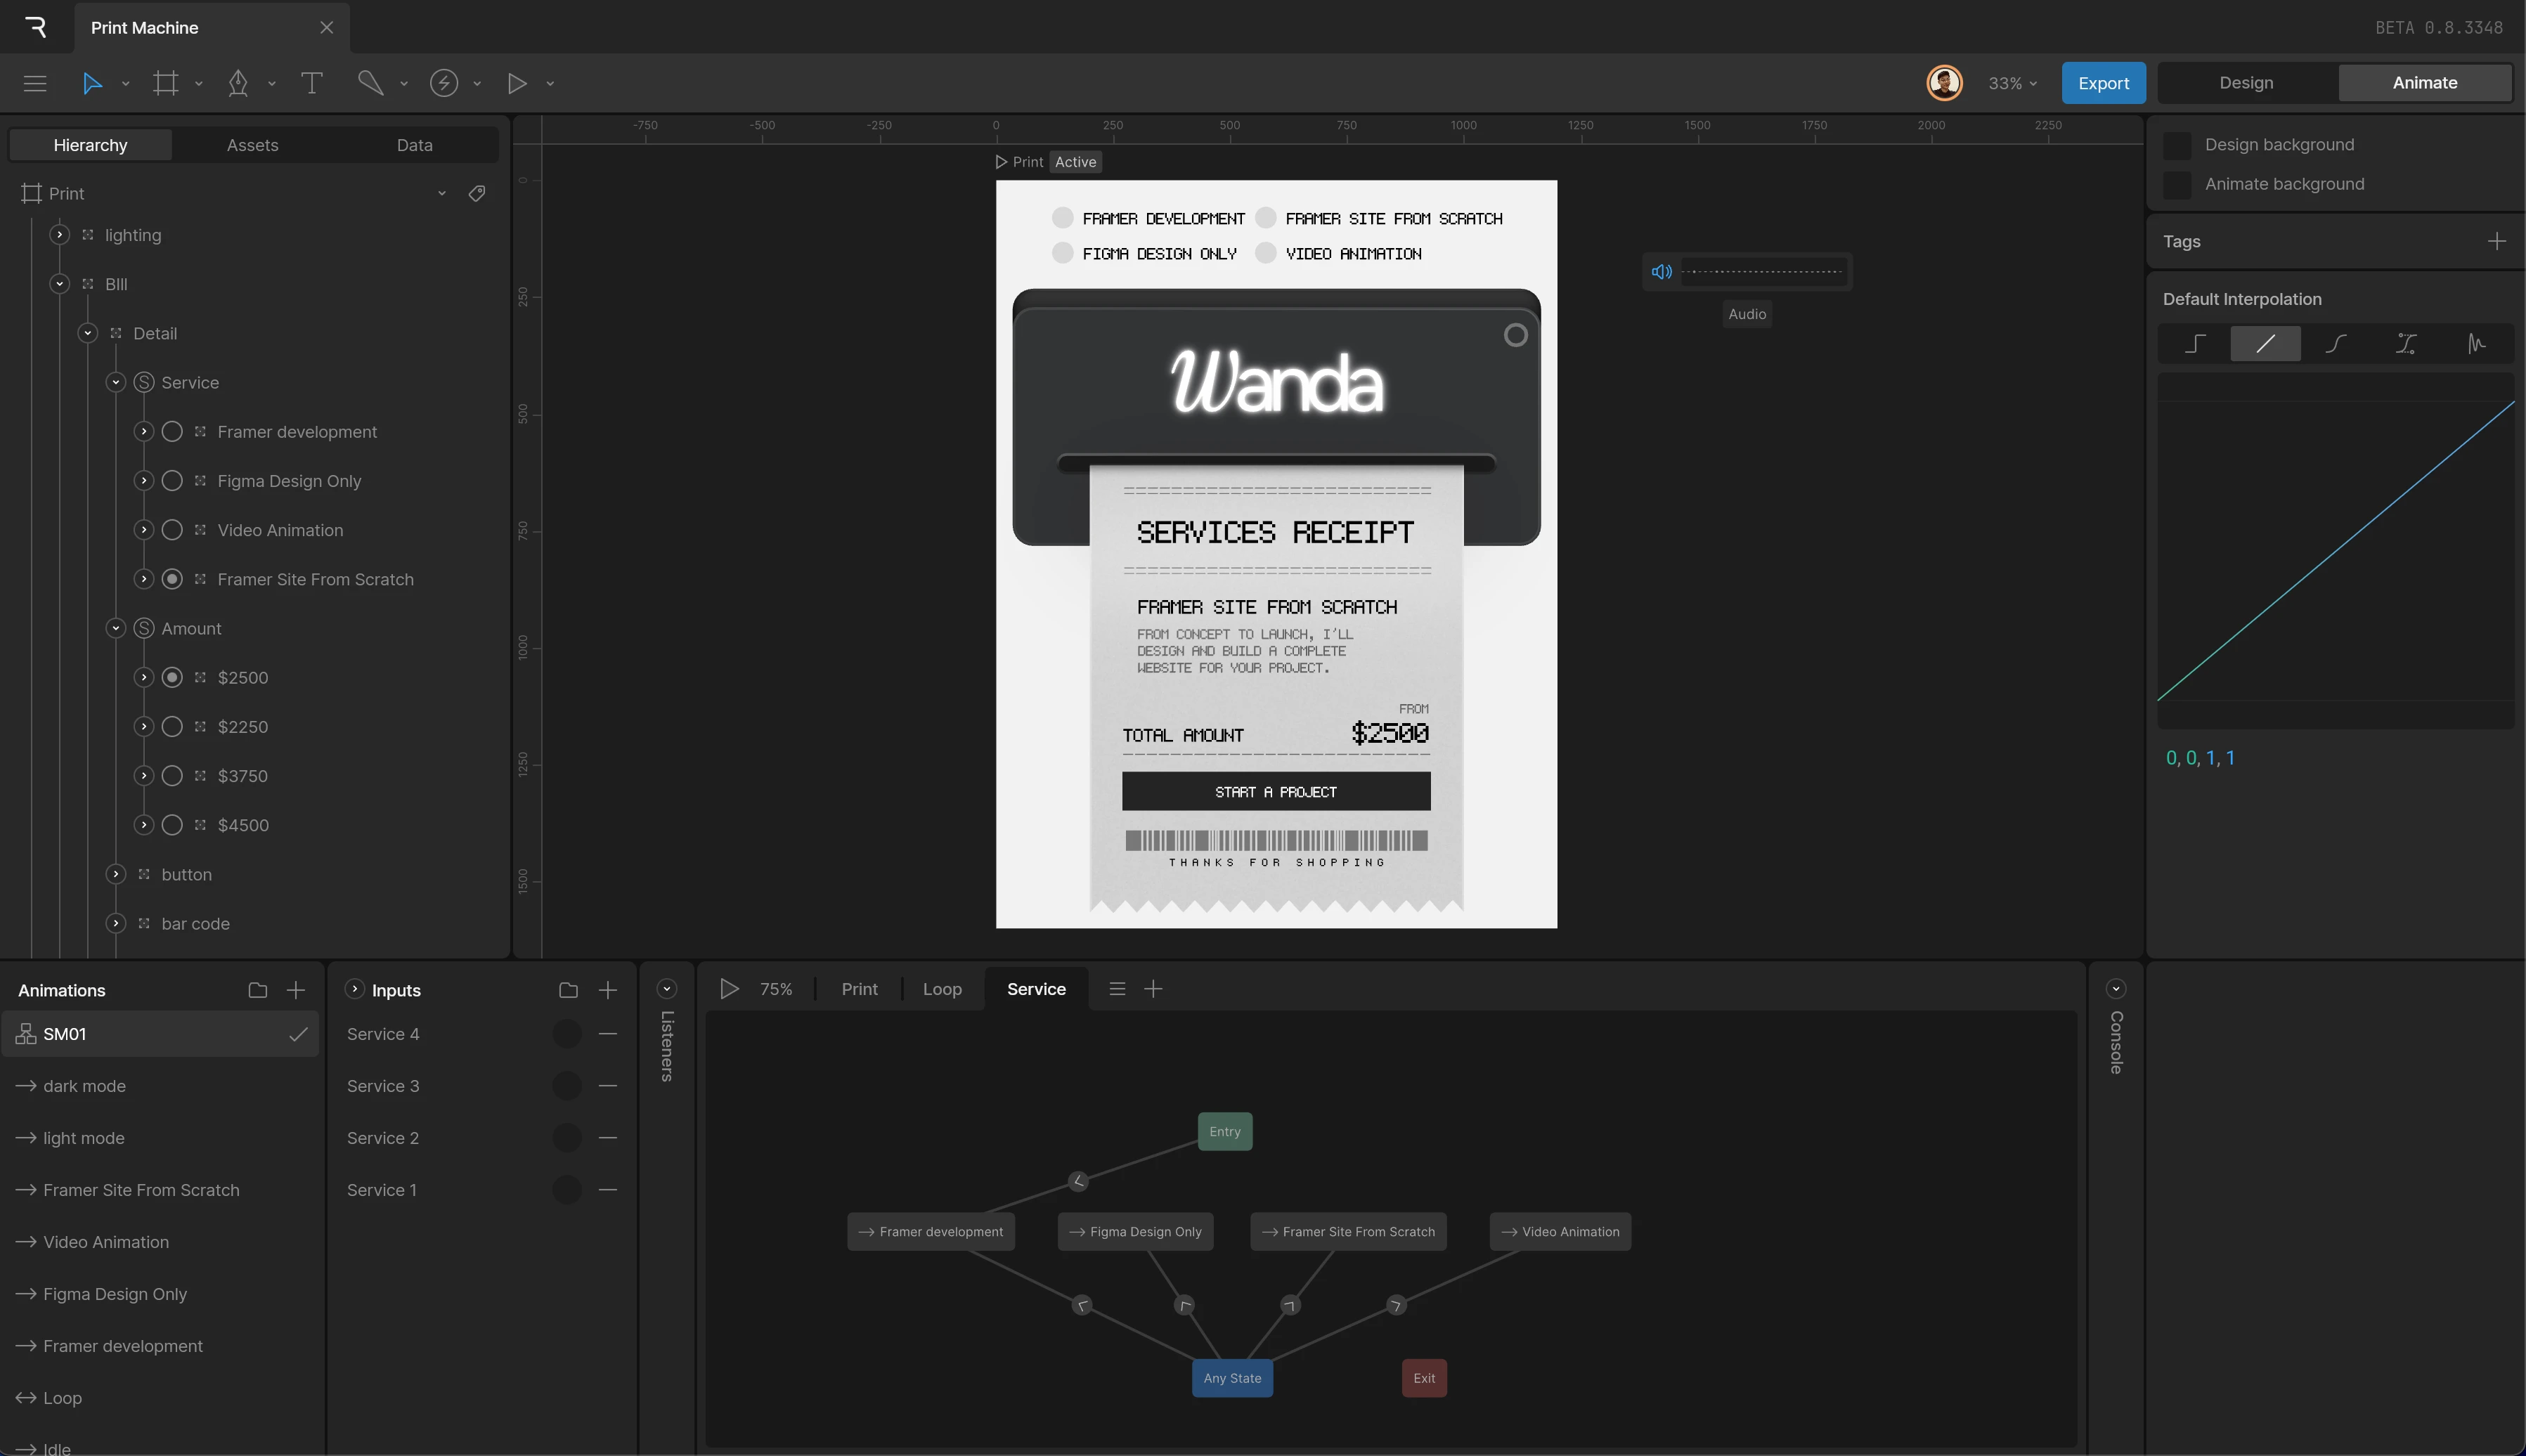This screenshot has width=2526, height=1456.
Task: Select the Hold interpolation icon
Action: pos(2195,344)
